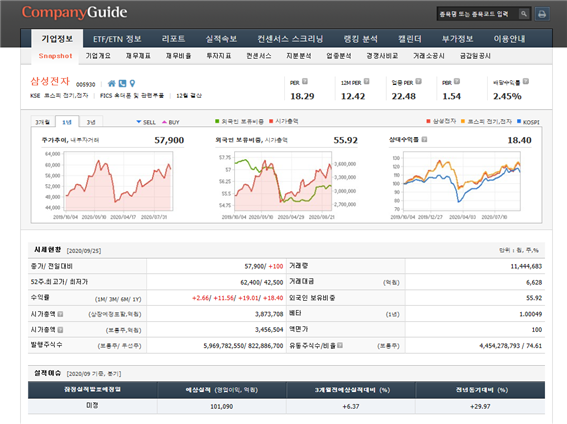Open the ETF/ETN 정보 menu
This screenshot has width=567, height=424.
(117, 39)
